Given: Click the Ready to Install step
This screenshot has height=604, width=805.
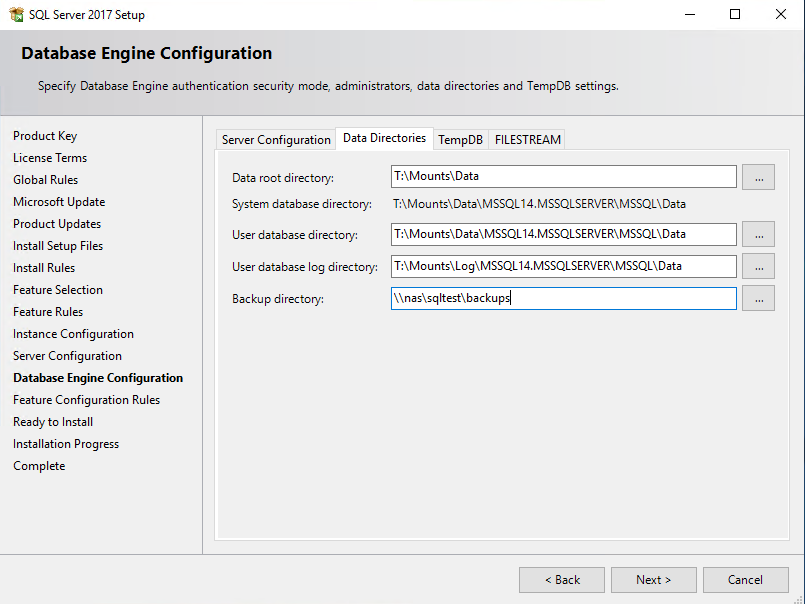Looking at the screenshot, I should [53, 422].
